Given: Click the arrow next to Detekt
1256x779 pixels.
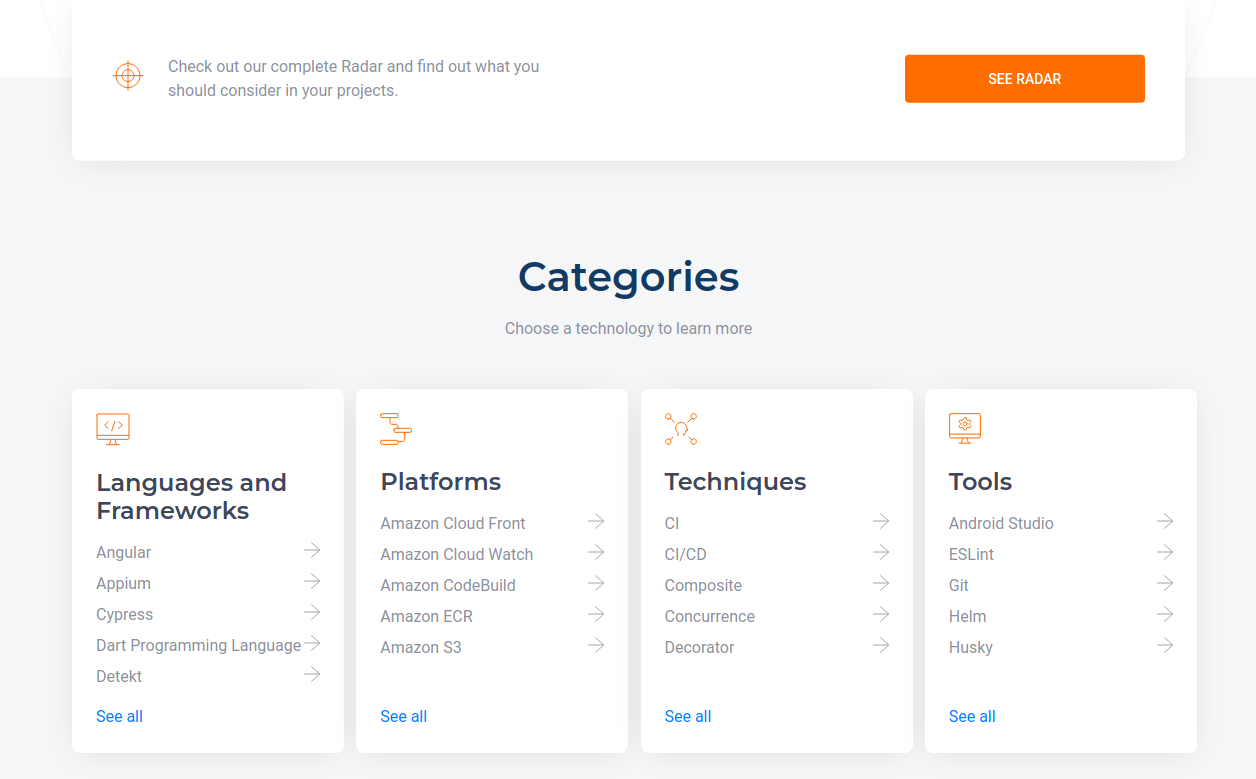Looking at the screenshot, I should pyautogui.click(x=312, y=674).
